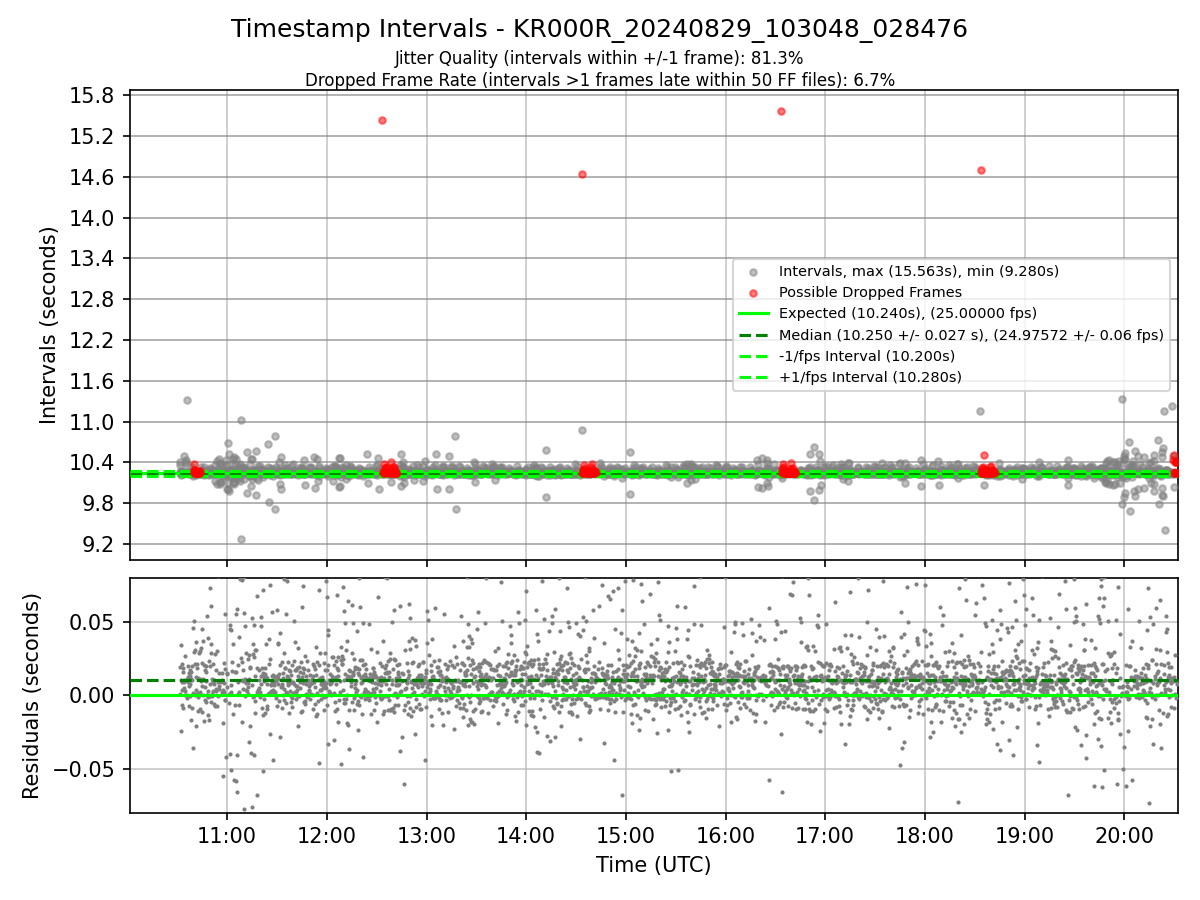1200x900 pixels.
Task: Click the red dropped-frame point near 15.4 at 12:30
Action: (382, 120)
